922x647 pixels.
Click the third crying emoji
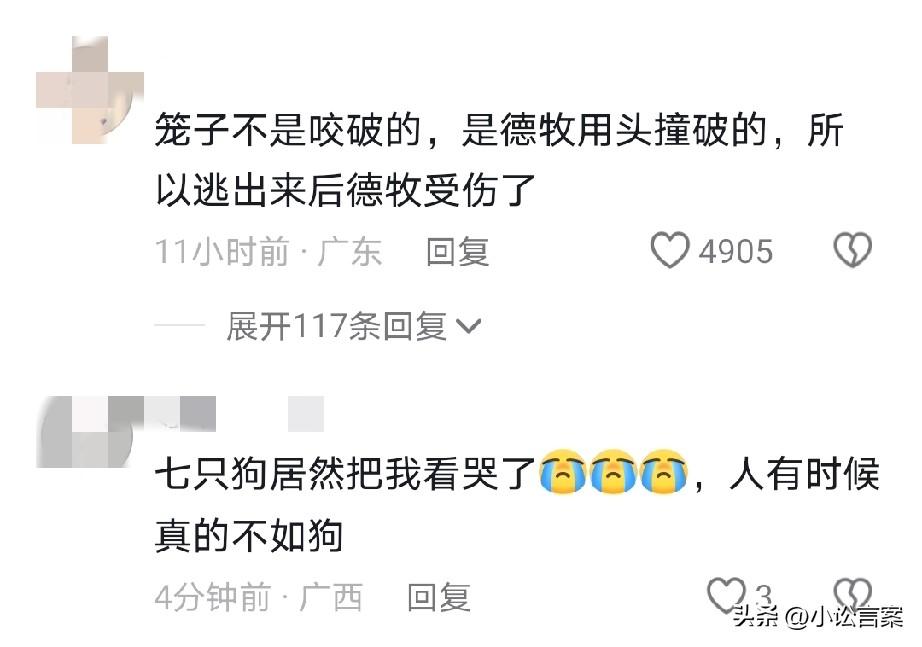point(663,472)
